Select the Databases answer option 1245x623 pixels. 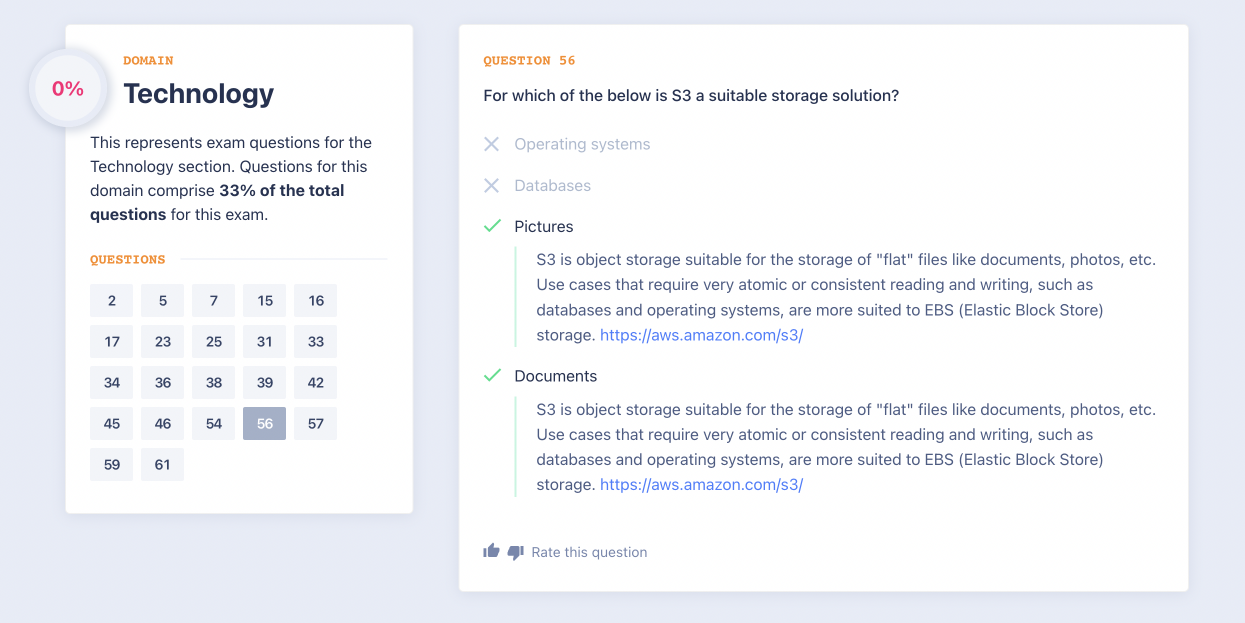click(x=552, y=185)
